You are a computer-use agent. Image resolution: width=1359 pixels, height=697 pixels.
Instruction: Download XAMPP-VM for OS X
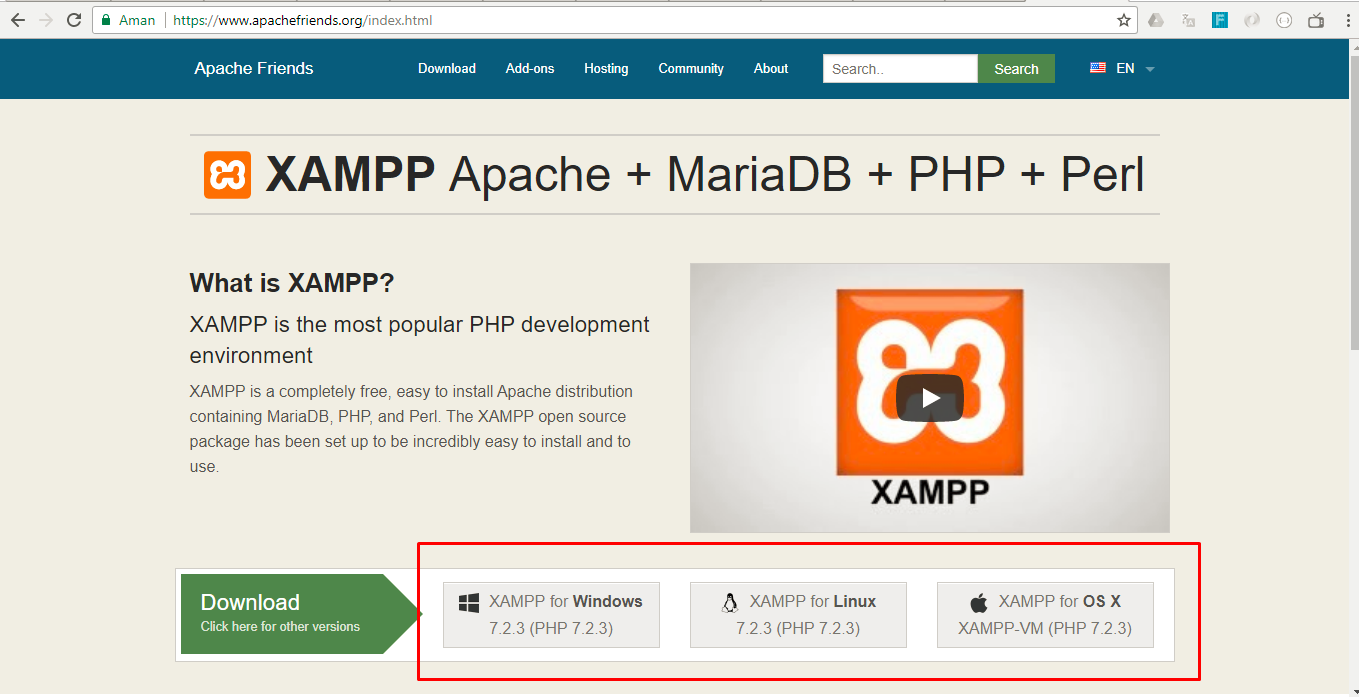(1045, 615)
